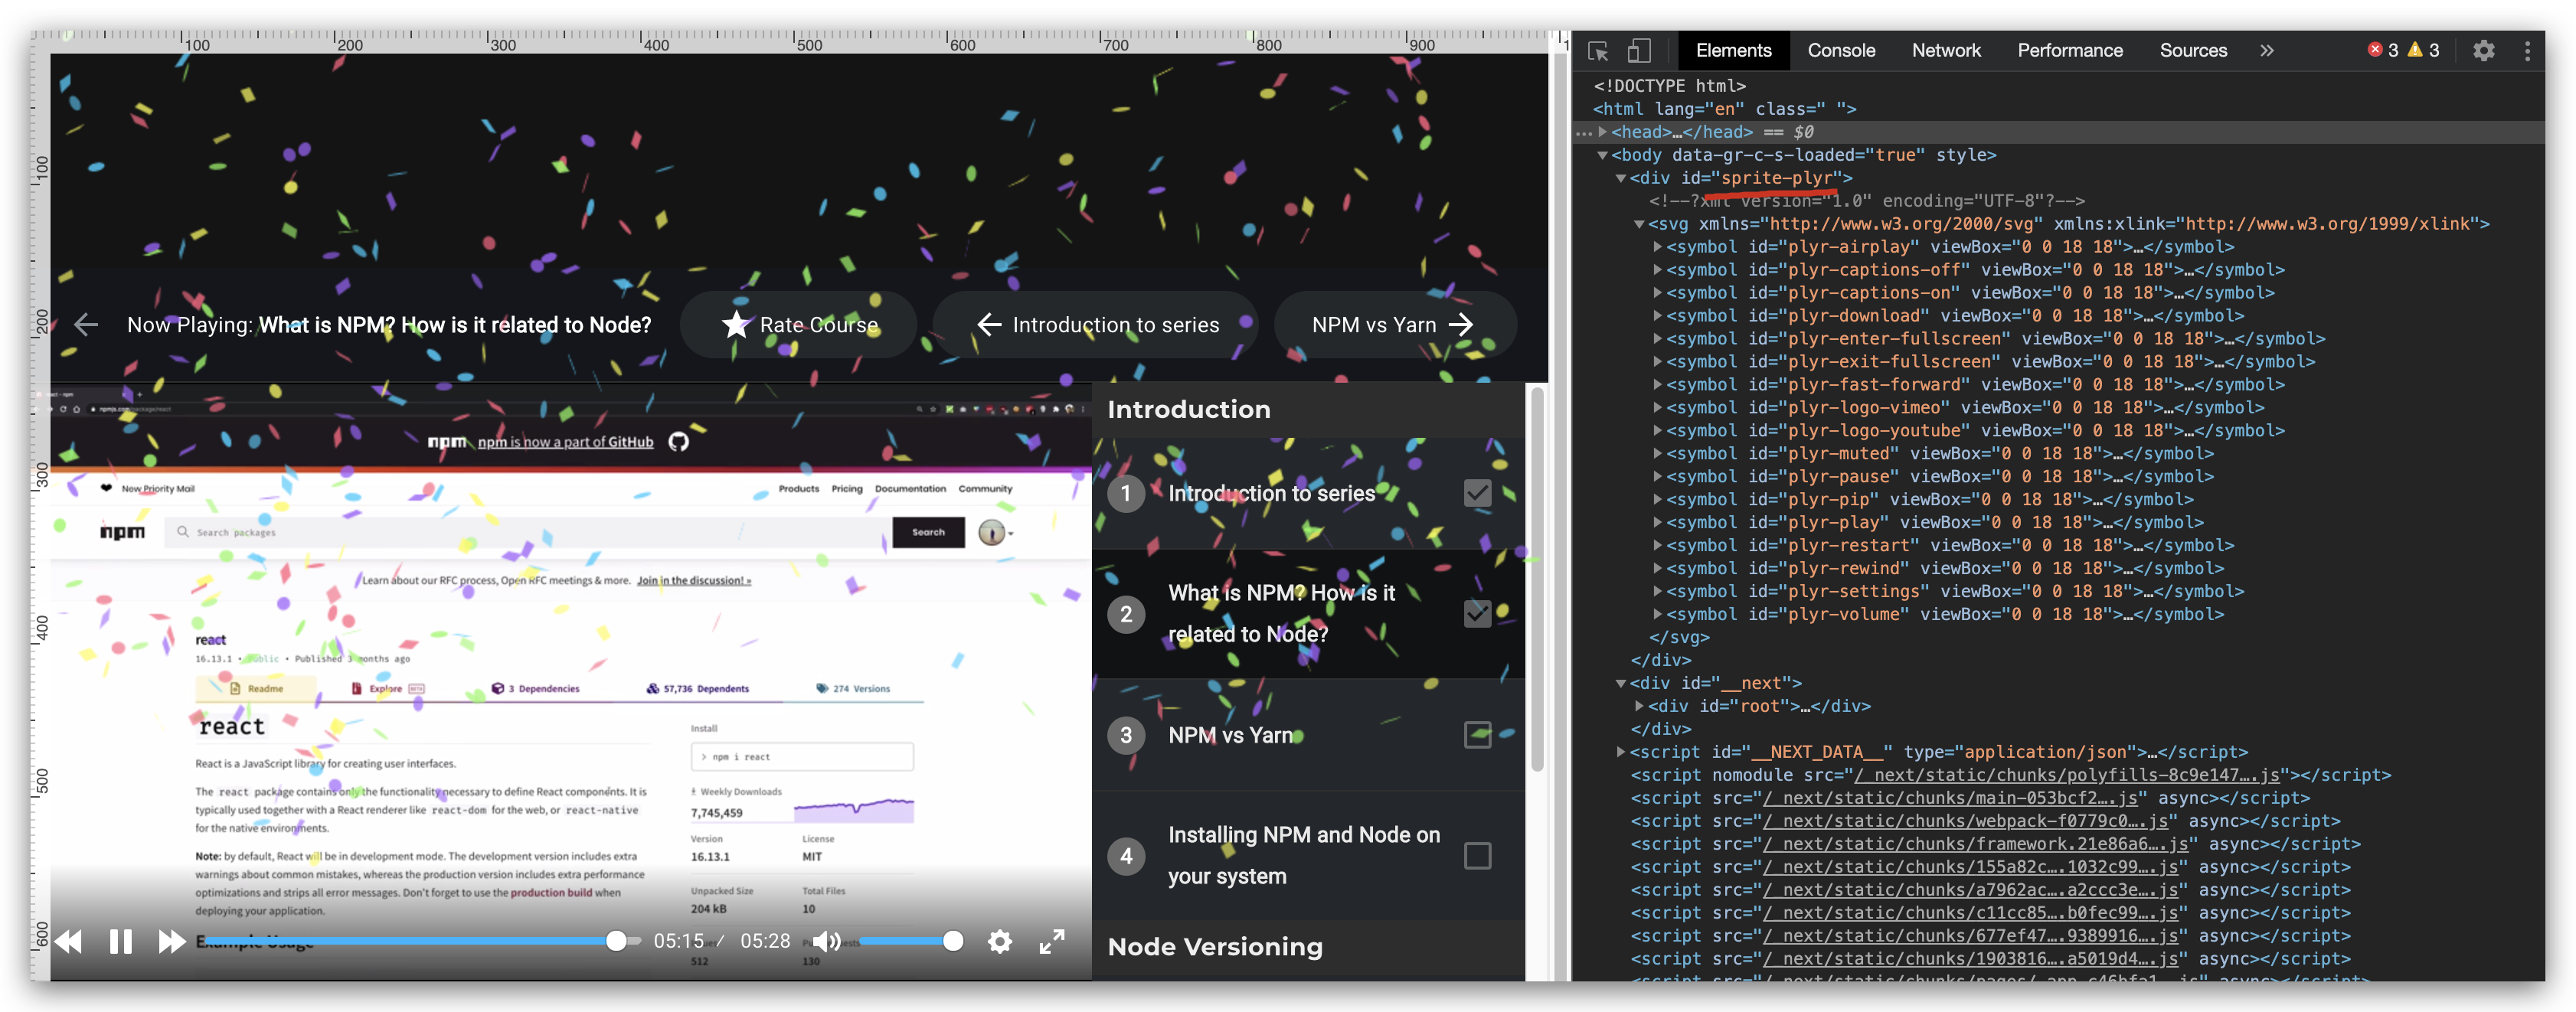2576x1012 pixels.
Task: Click the user avatar on npm page
Action: pos(991,532)
